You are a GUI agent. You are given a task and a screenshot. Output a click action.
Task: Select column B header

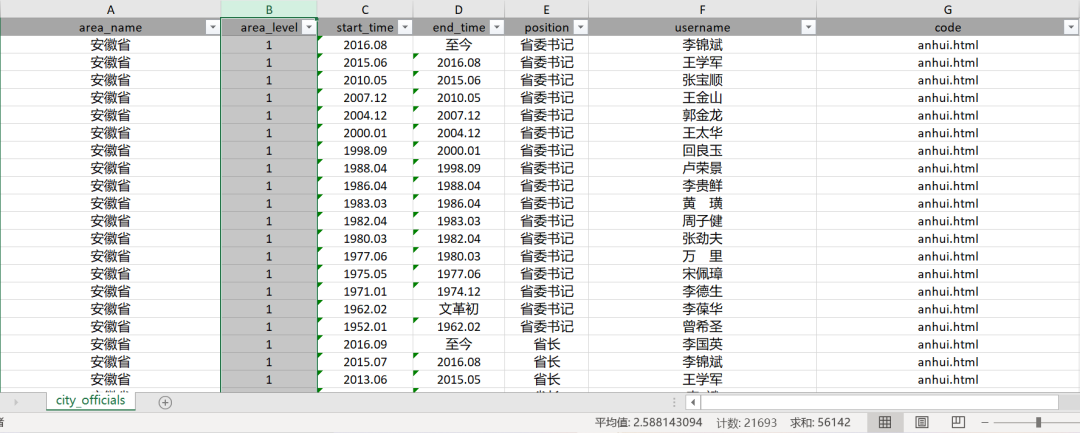click(269, 9)
